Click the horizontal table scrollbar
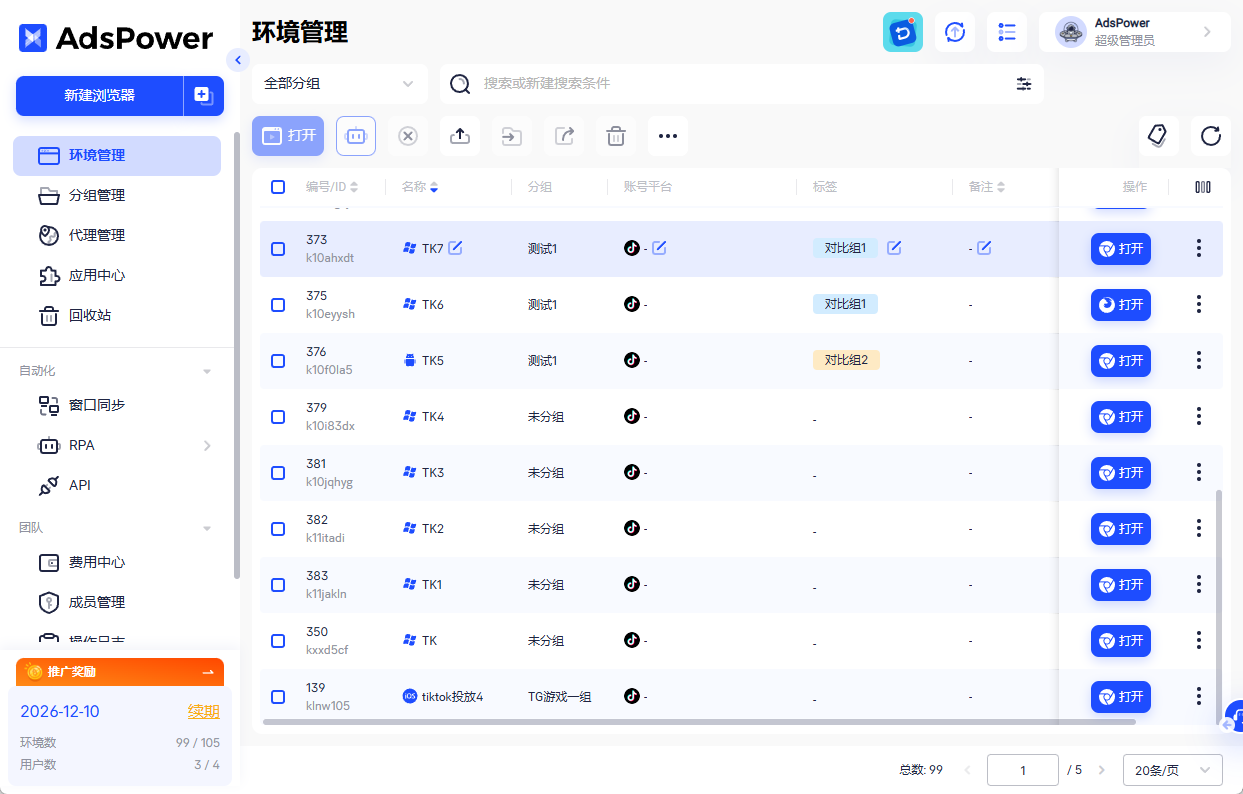The width and height of the screenshot is (1243, 794). point(699,721)
